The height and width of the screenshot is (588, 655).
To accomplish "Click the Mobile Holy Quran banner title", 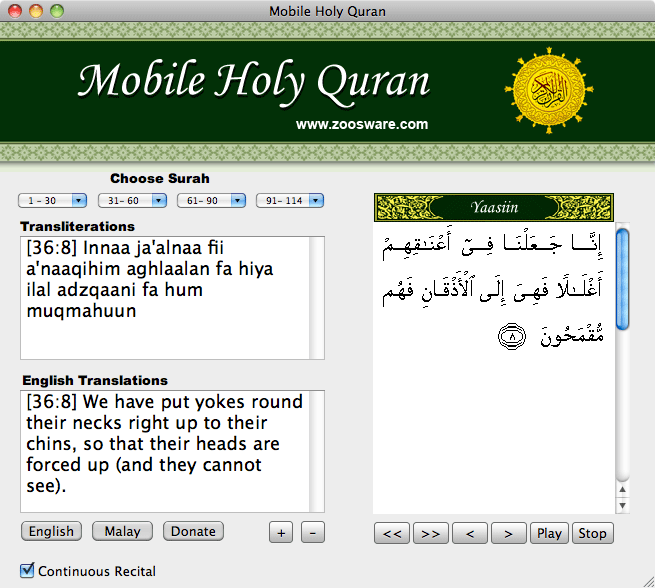I will tap(254, 82).
